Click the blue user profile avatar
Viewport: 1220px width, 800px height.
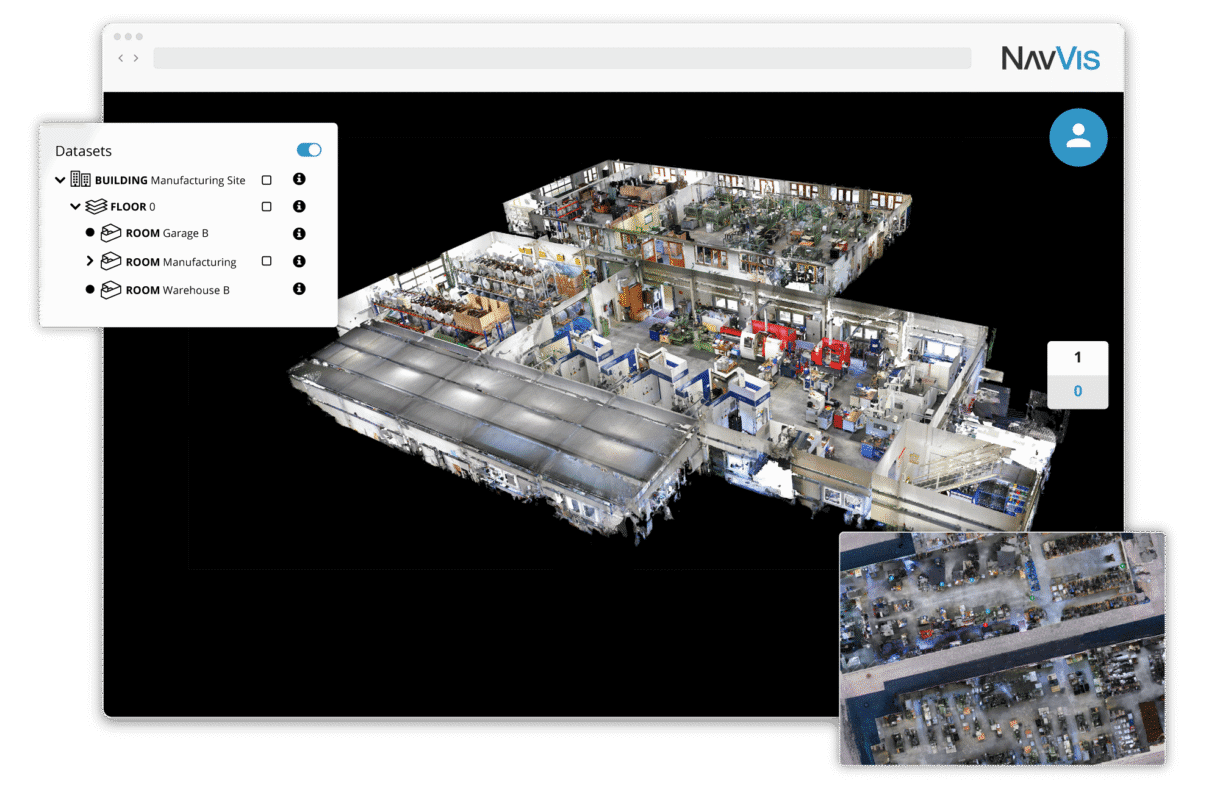1078,138
